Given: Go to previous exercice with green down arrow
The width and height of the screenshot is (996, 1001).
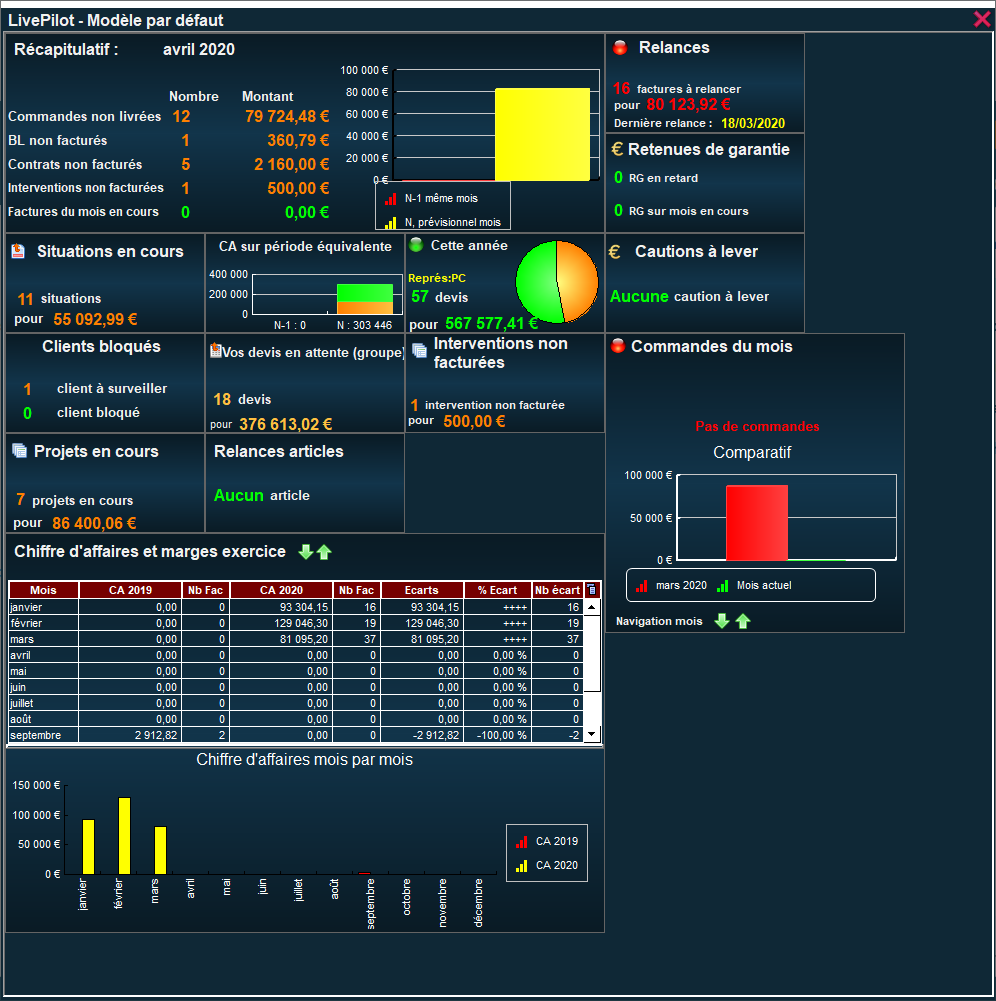Looking at the screenshot, I should (306, 552).
